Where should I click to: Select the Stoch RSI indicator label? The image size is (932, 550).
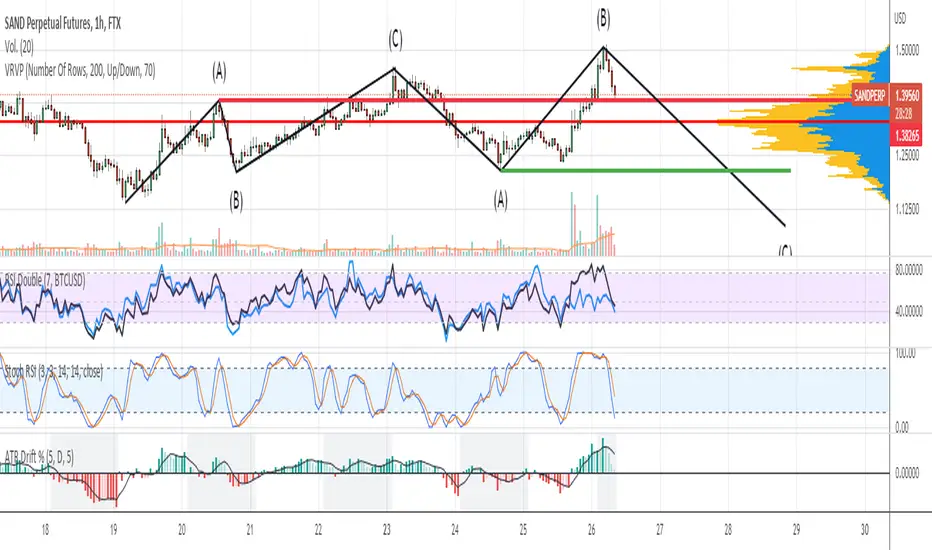pos(53,372)
